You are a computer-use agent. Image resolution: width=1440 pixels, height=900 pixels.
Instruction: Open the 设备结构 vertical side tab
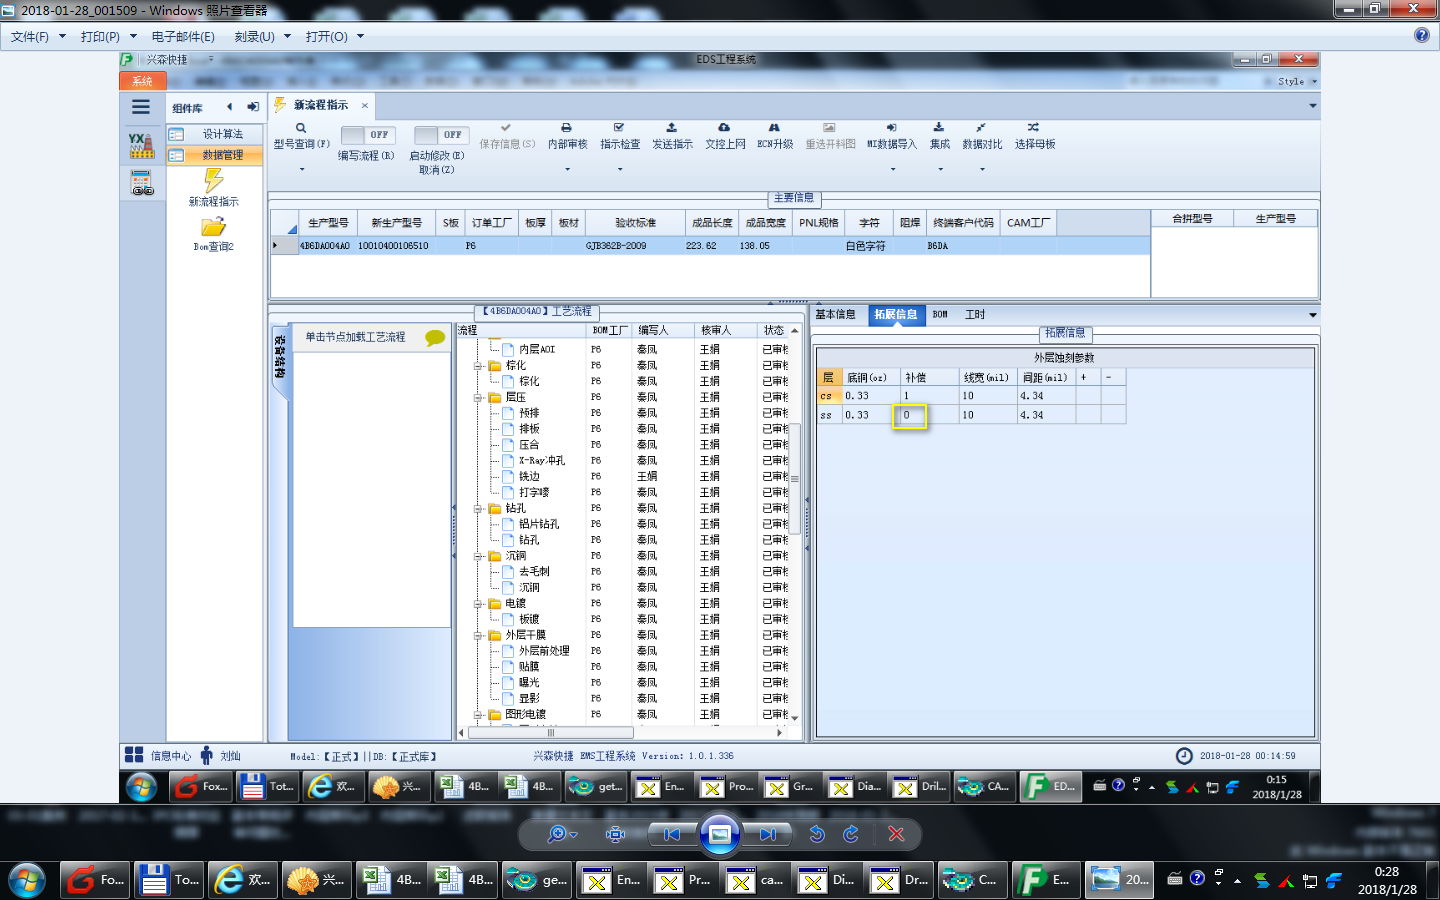click(x=279, y=357)
